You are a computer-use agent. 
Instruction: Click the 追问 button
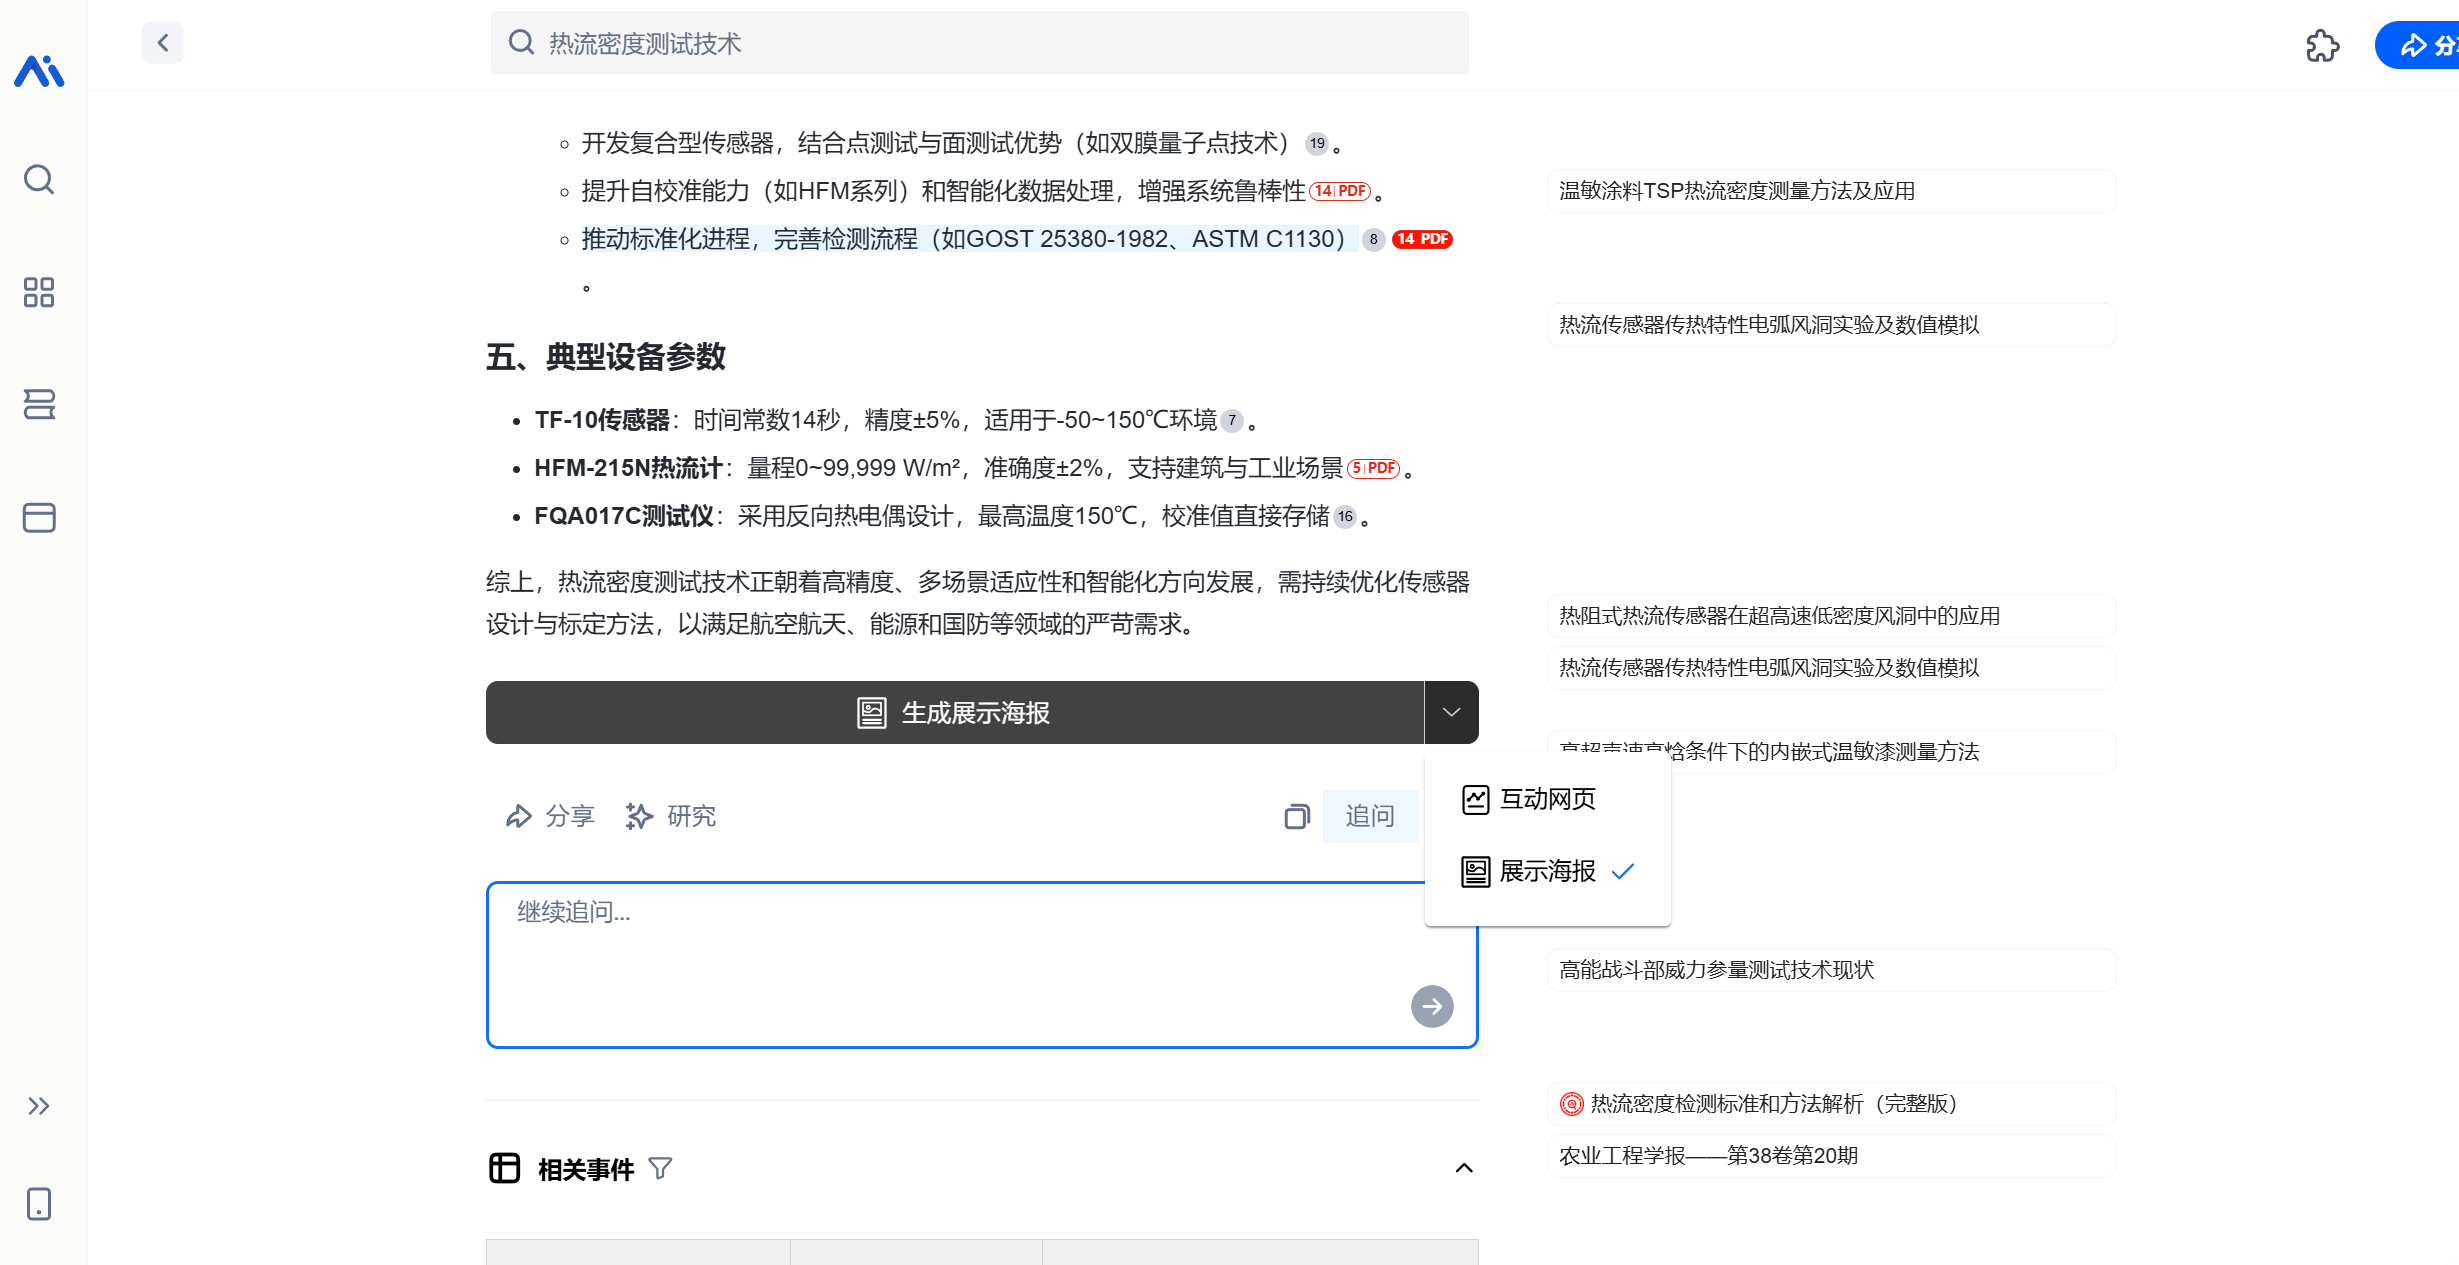click(x=1369, y=816)
